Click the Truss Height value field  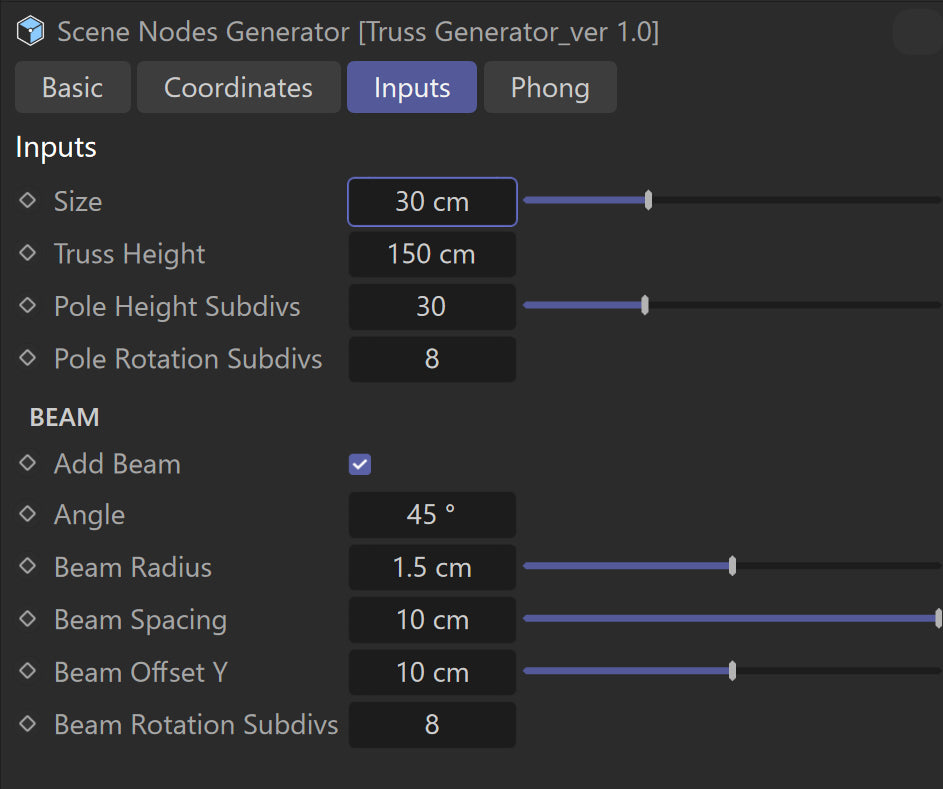pyautogui.click(x=431, y=254)
